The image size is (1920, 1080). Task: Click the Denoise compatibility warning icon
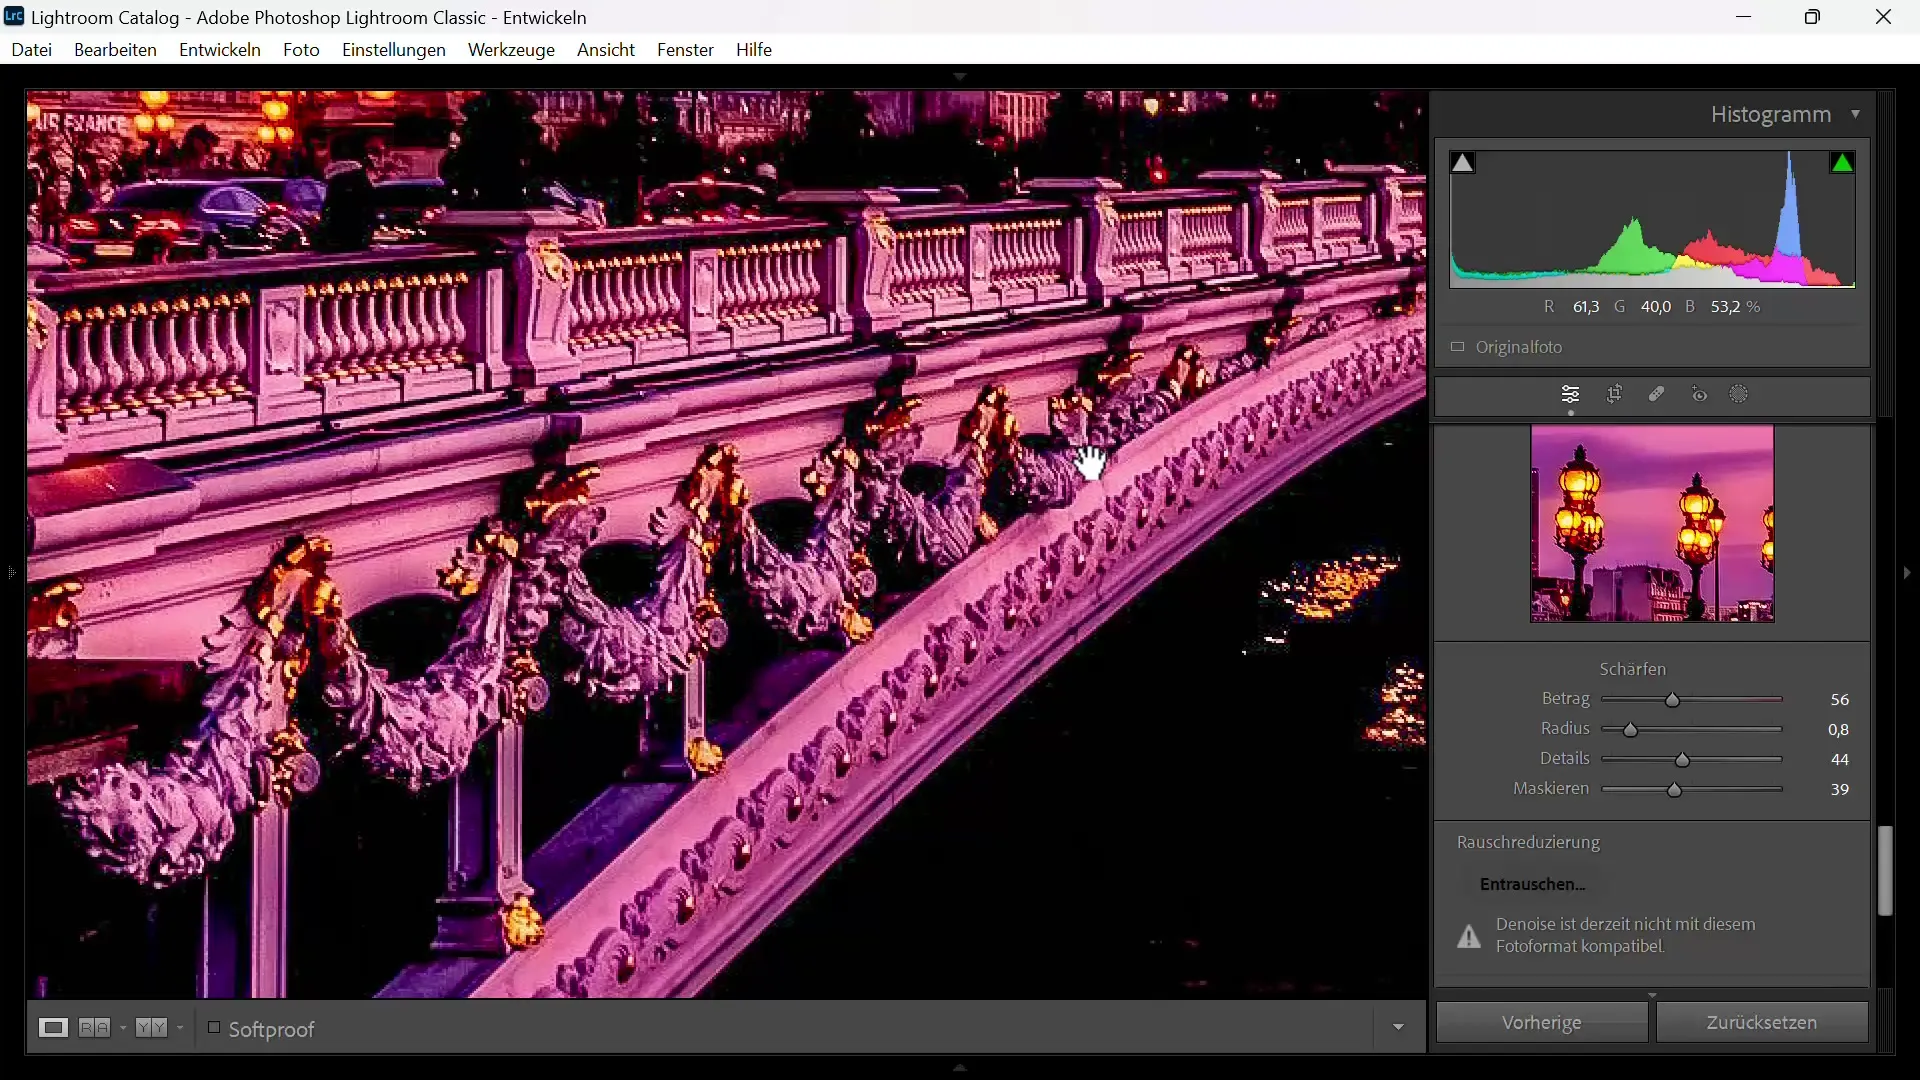[1468, 937]
